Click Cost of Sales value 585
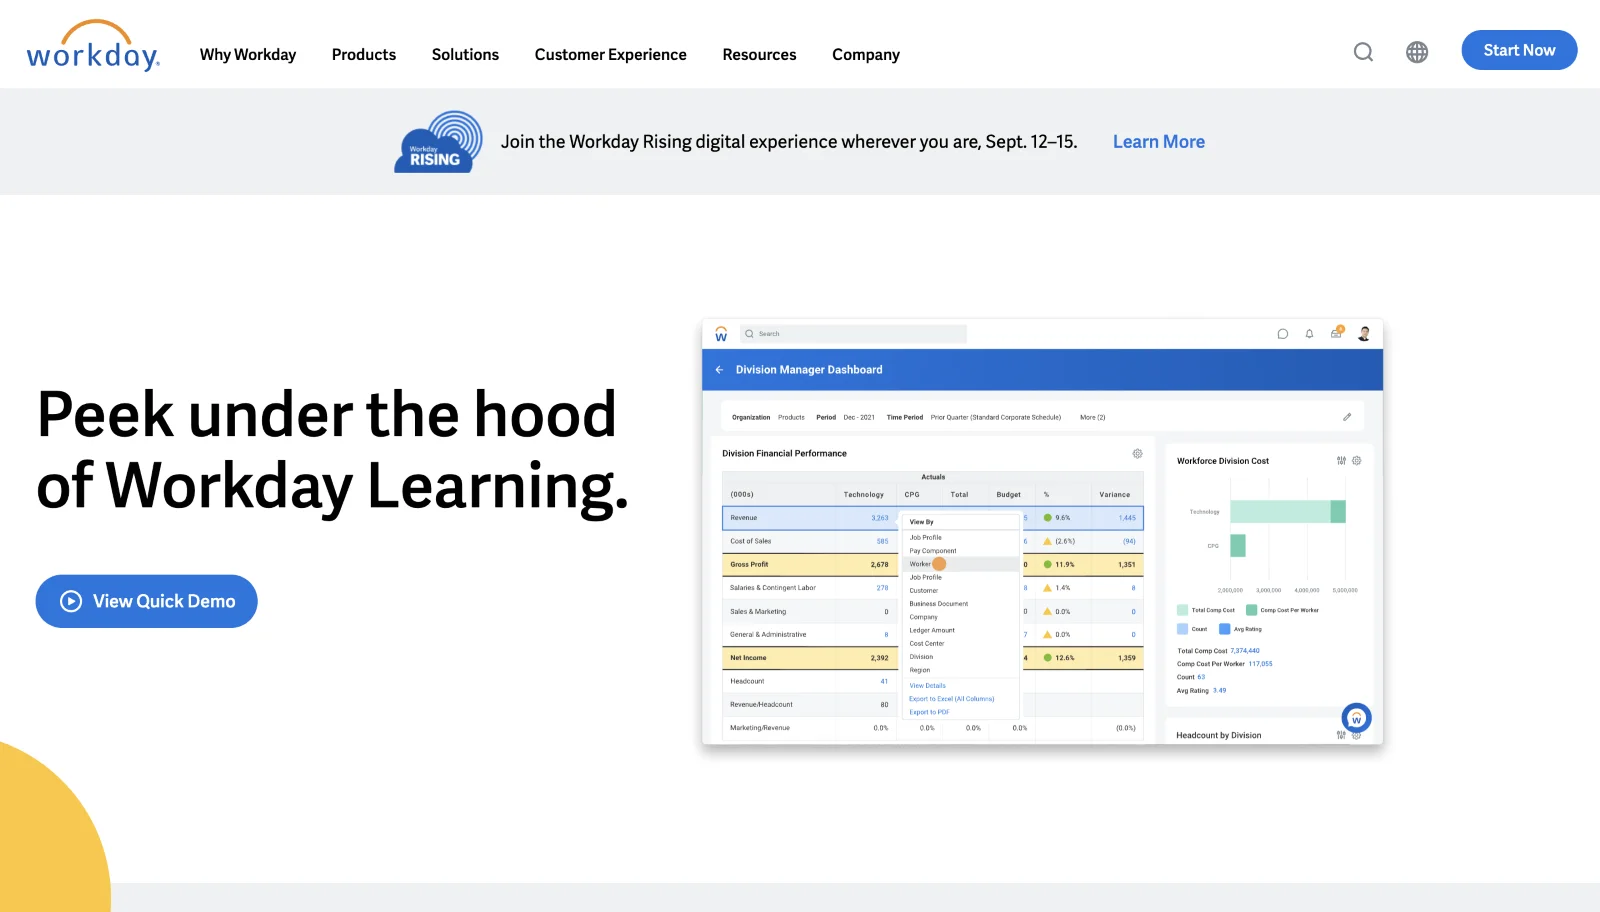This screenshot has width=1600, height=912. coord(882,541)
